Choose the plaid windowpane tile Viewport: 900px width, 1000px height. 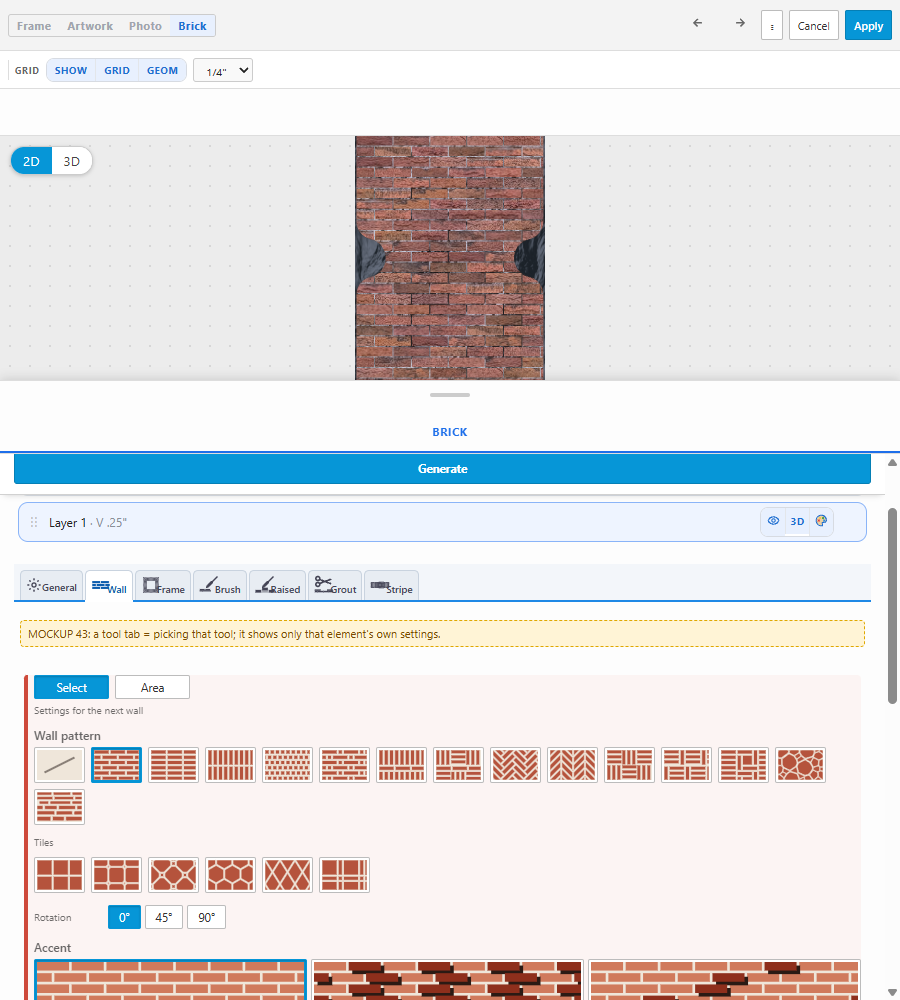[x=344, y=875]
